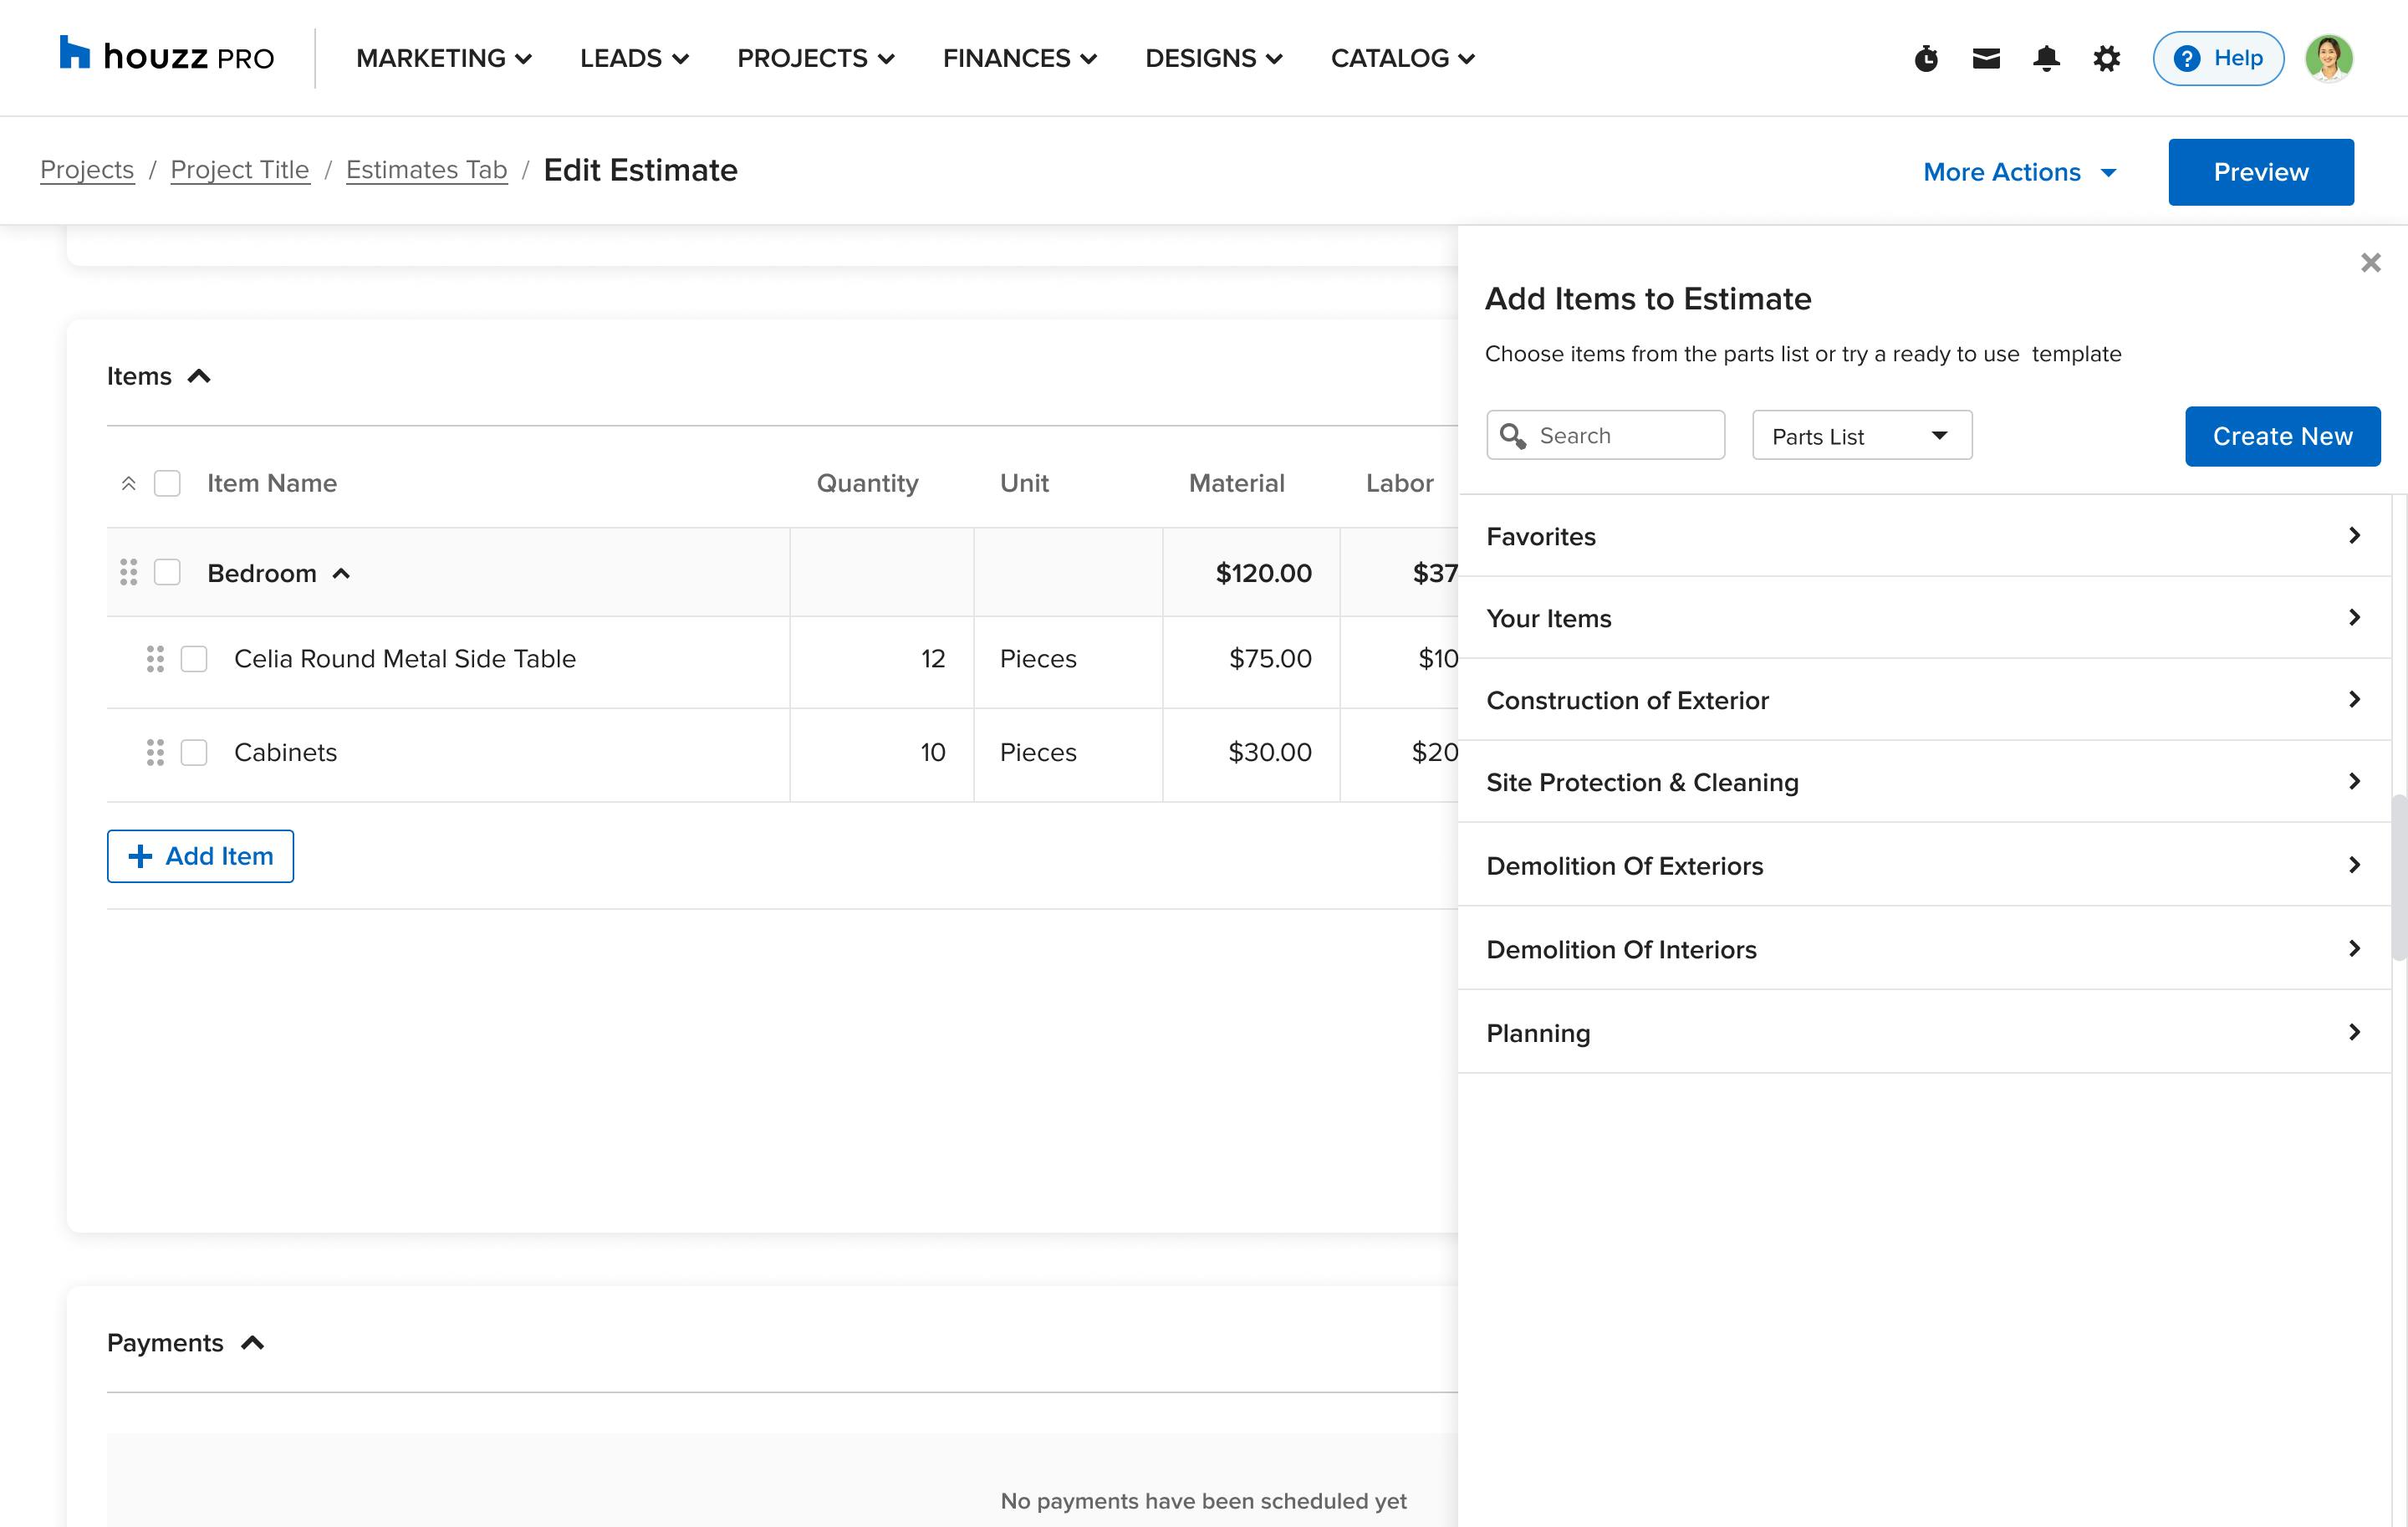Grab the drag handle for Cabinets row
The height and width of the screenshot is (1527, 2408).
155,752
